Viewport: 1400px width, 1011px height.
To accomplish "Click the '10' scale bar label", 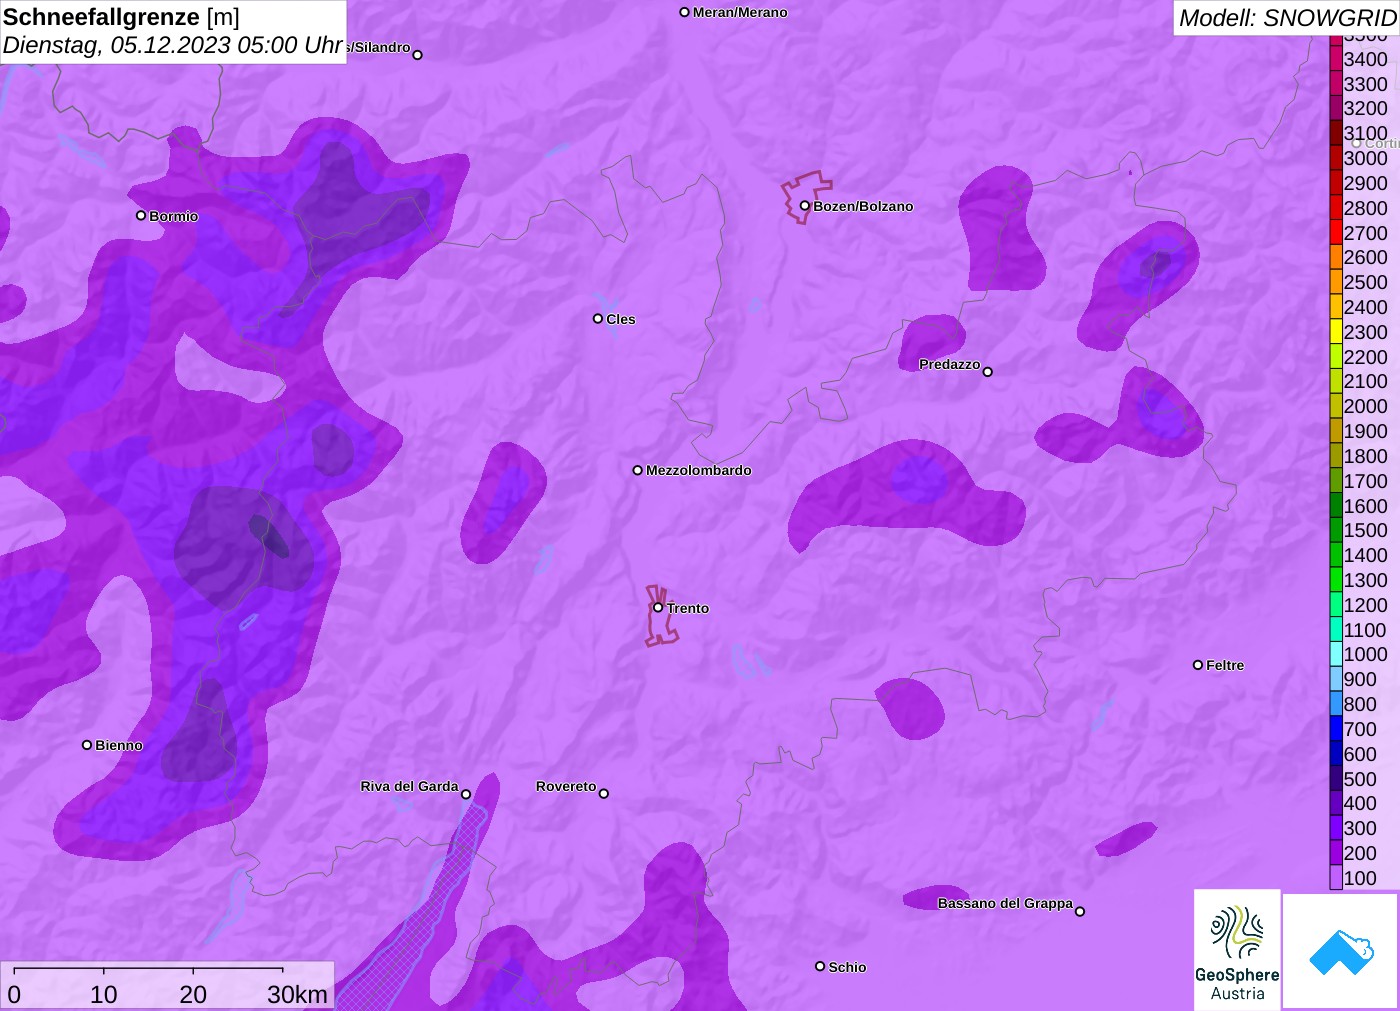I will [x=104, y=994].
